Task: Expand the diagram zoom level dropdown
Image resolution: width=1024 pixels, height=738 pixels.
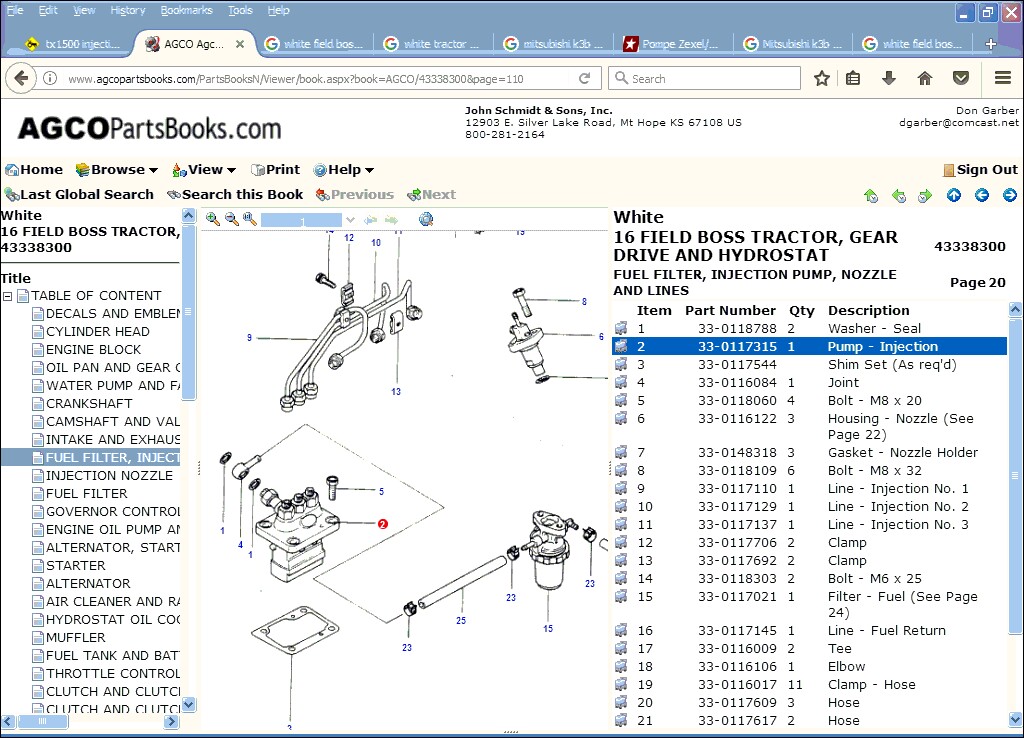Action: coord(350,220)
